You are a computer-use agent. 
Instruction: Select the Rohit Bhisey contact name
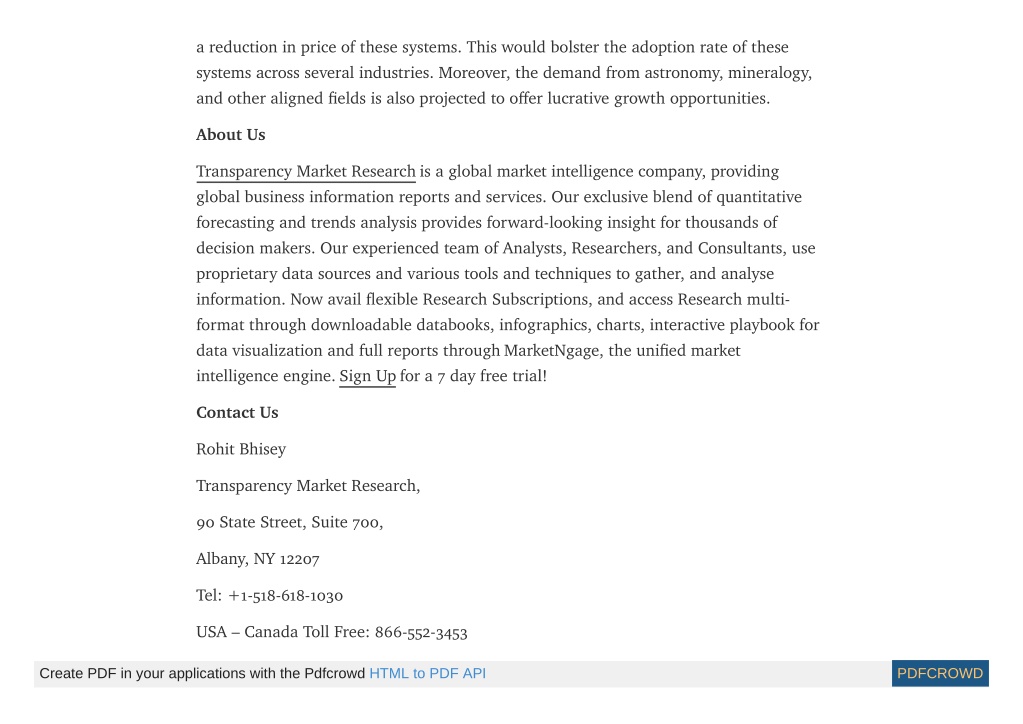coord(241,449)
